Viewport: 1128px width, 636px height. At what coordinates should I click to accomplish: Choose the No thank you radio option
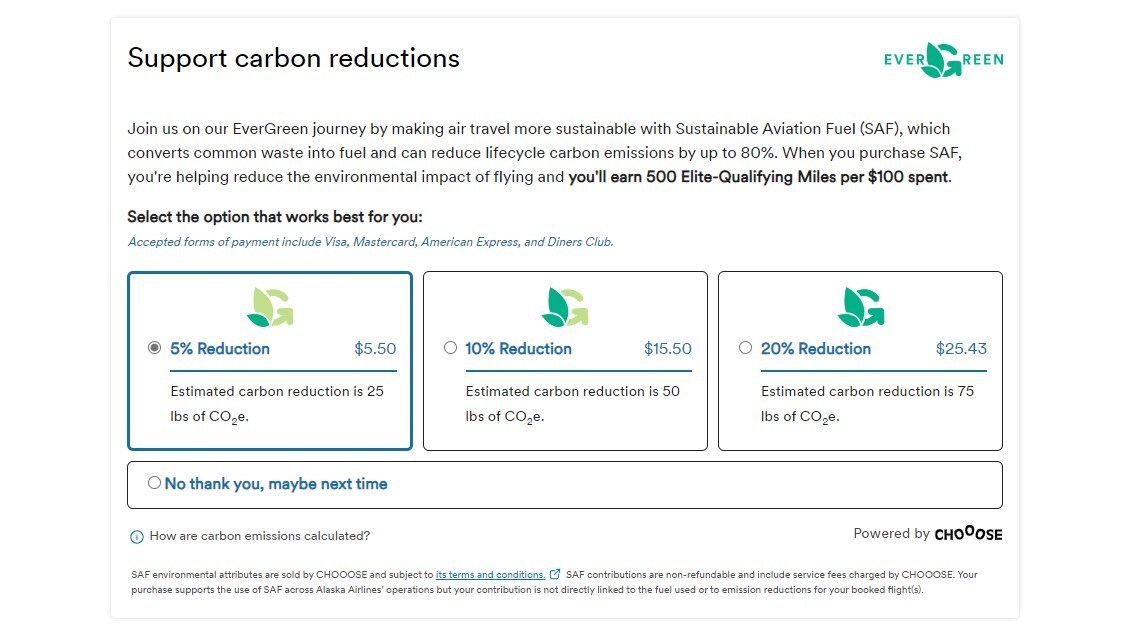[154, 483]
